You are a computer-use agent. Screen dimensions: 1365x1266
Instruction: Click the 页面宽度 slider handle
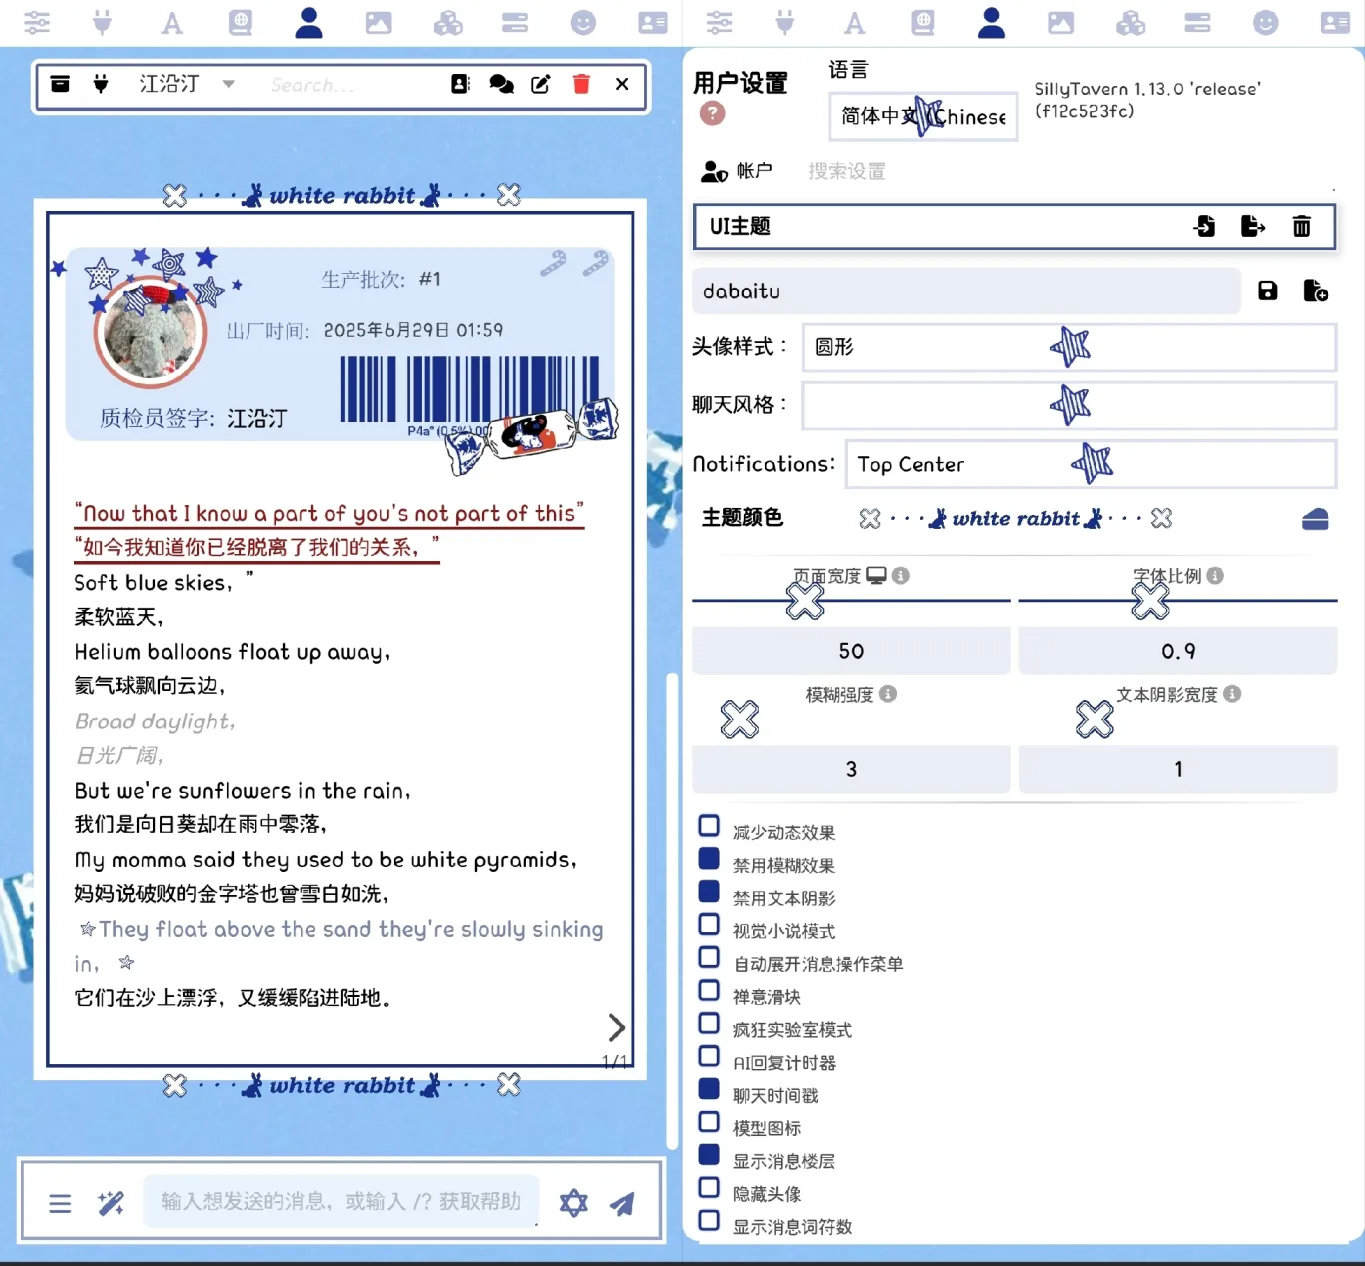pos(805,600)
